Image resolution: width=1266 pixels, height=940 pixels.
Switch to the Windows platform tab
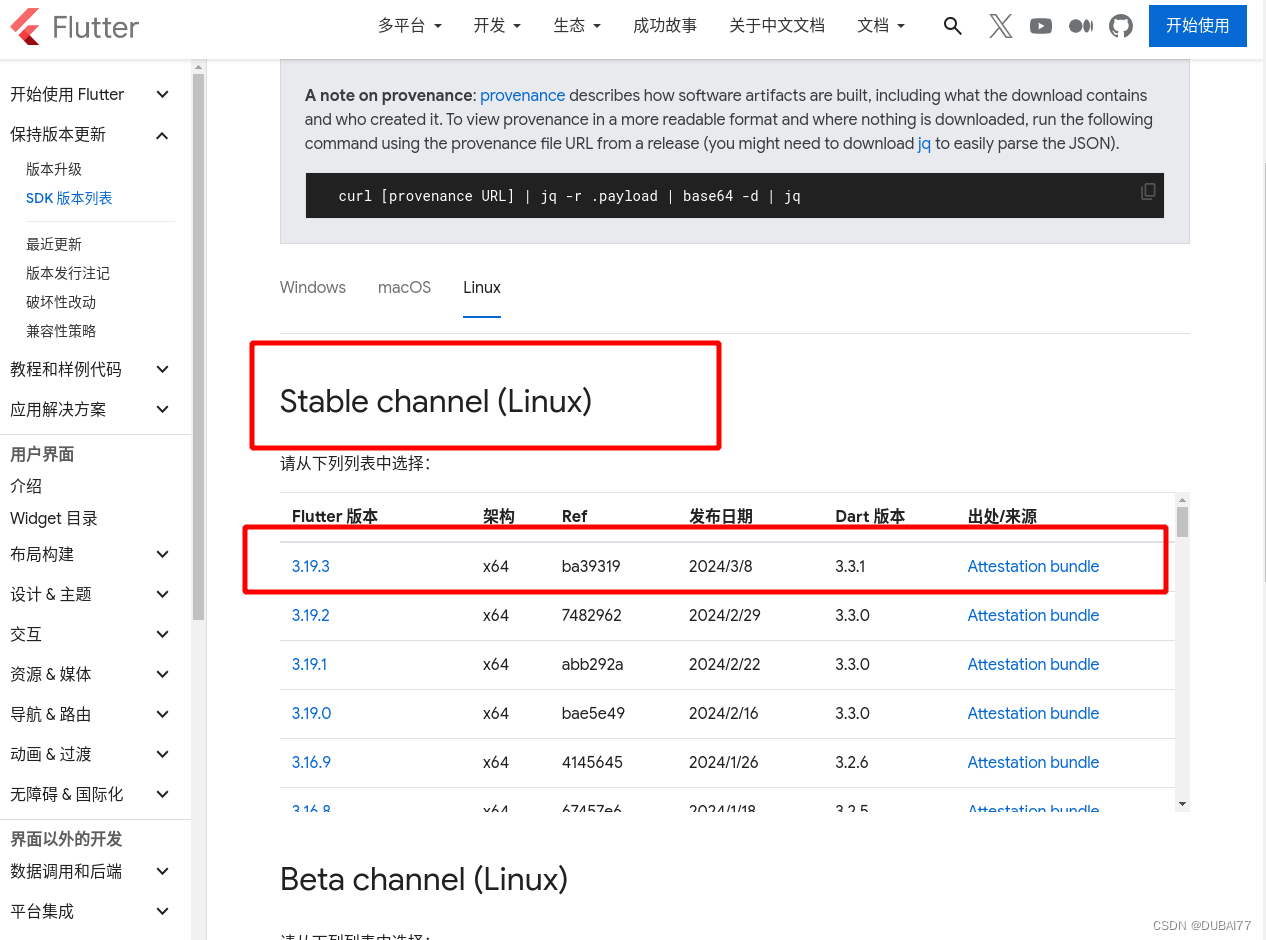click(x=312, y=287)
